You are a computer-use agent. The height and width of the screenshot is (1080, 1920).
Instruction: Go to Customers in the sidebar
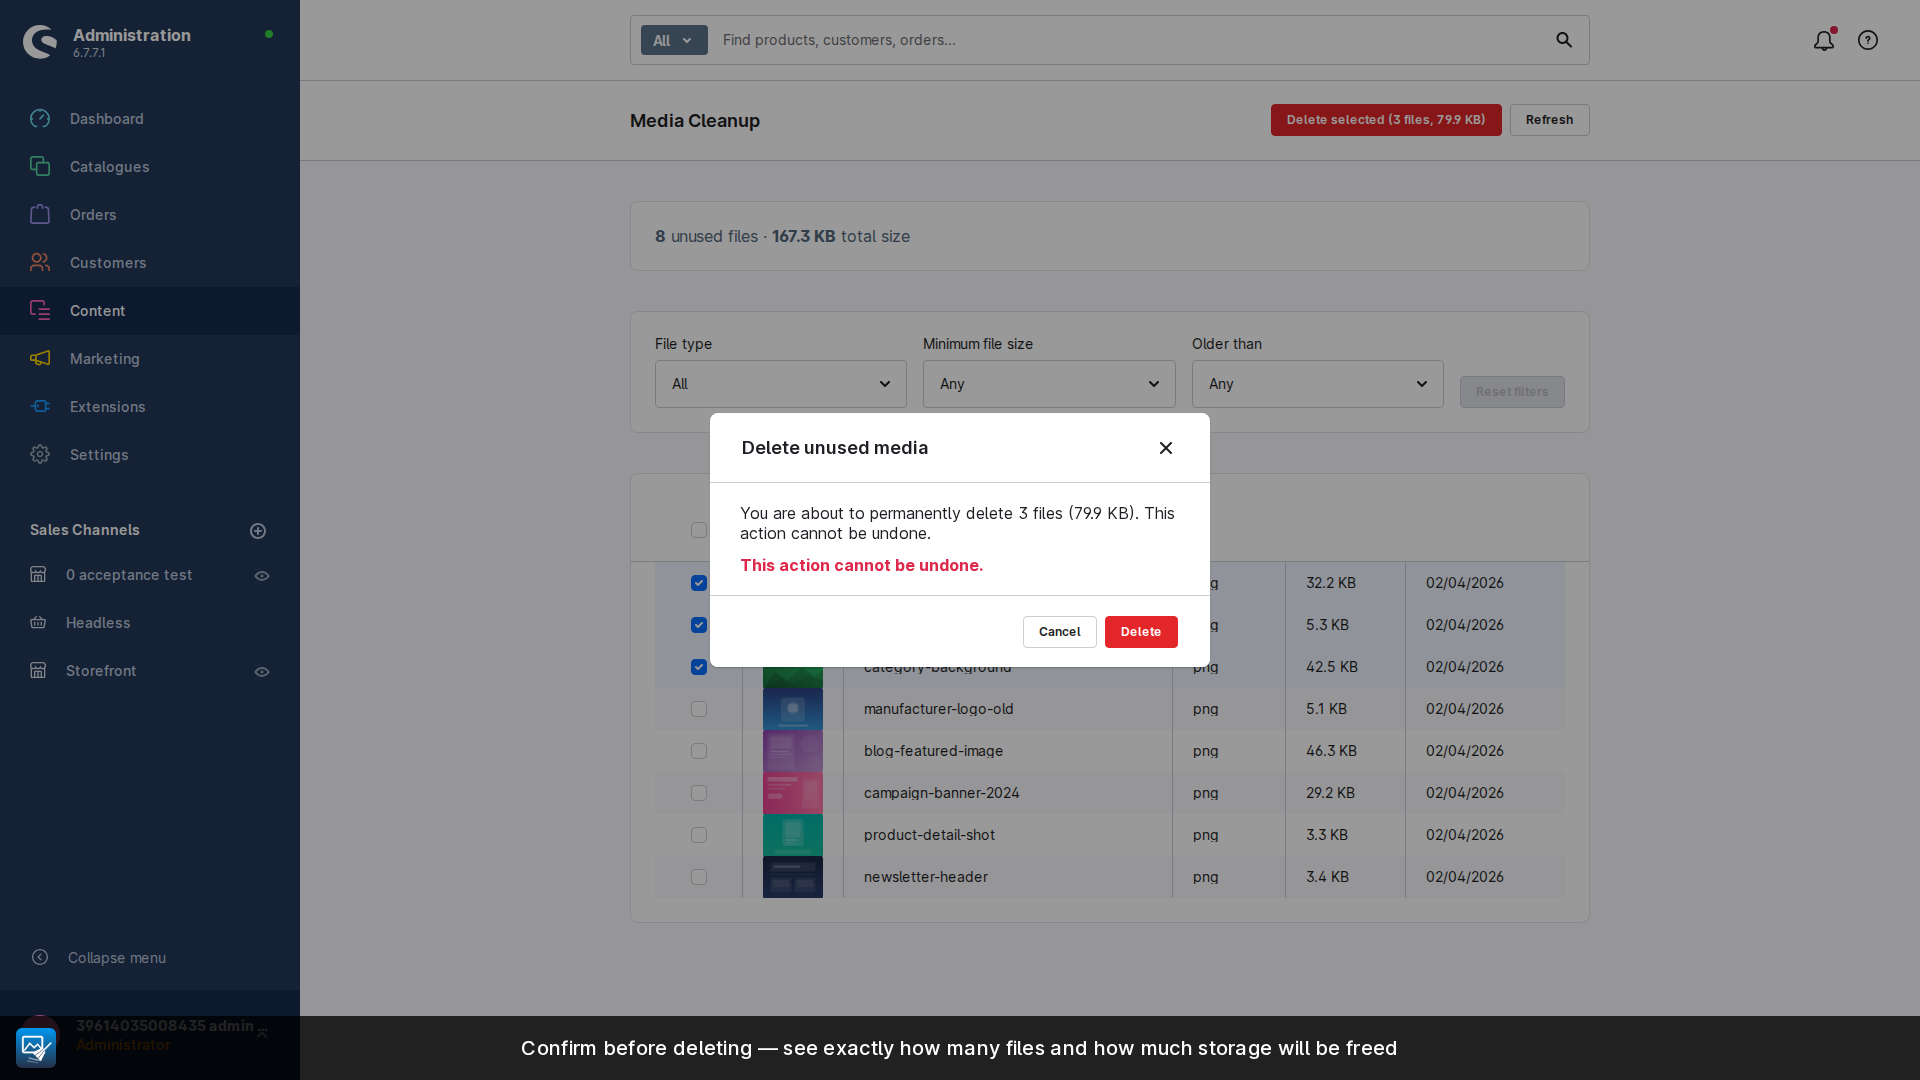pos(108,263)
